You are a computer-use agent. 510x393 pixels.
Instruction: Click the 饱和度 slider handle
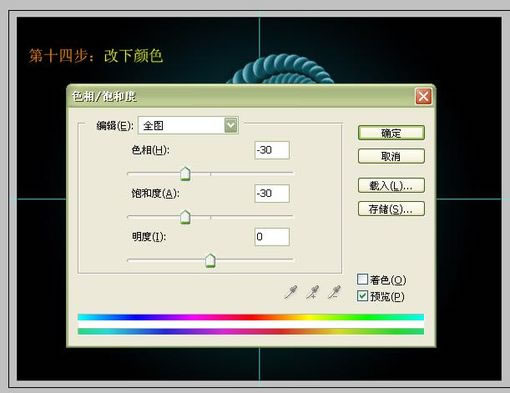185,217
